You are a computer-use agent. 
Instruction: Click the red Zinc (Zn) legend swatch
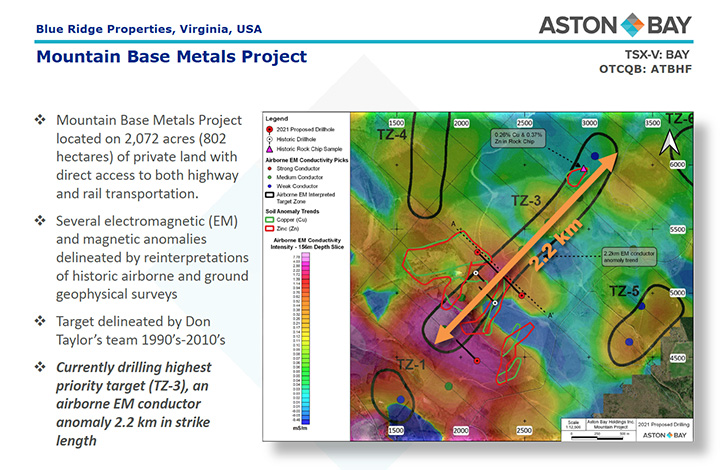269,229
